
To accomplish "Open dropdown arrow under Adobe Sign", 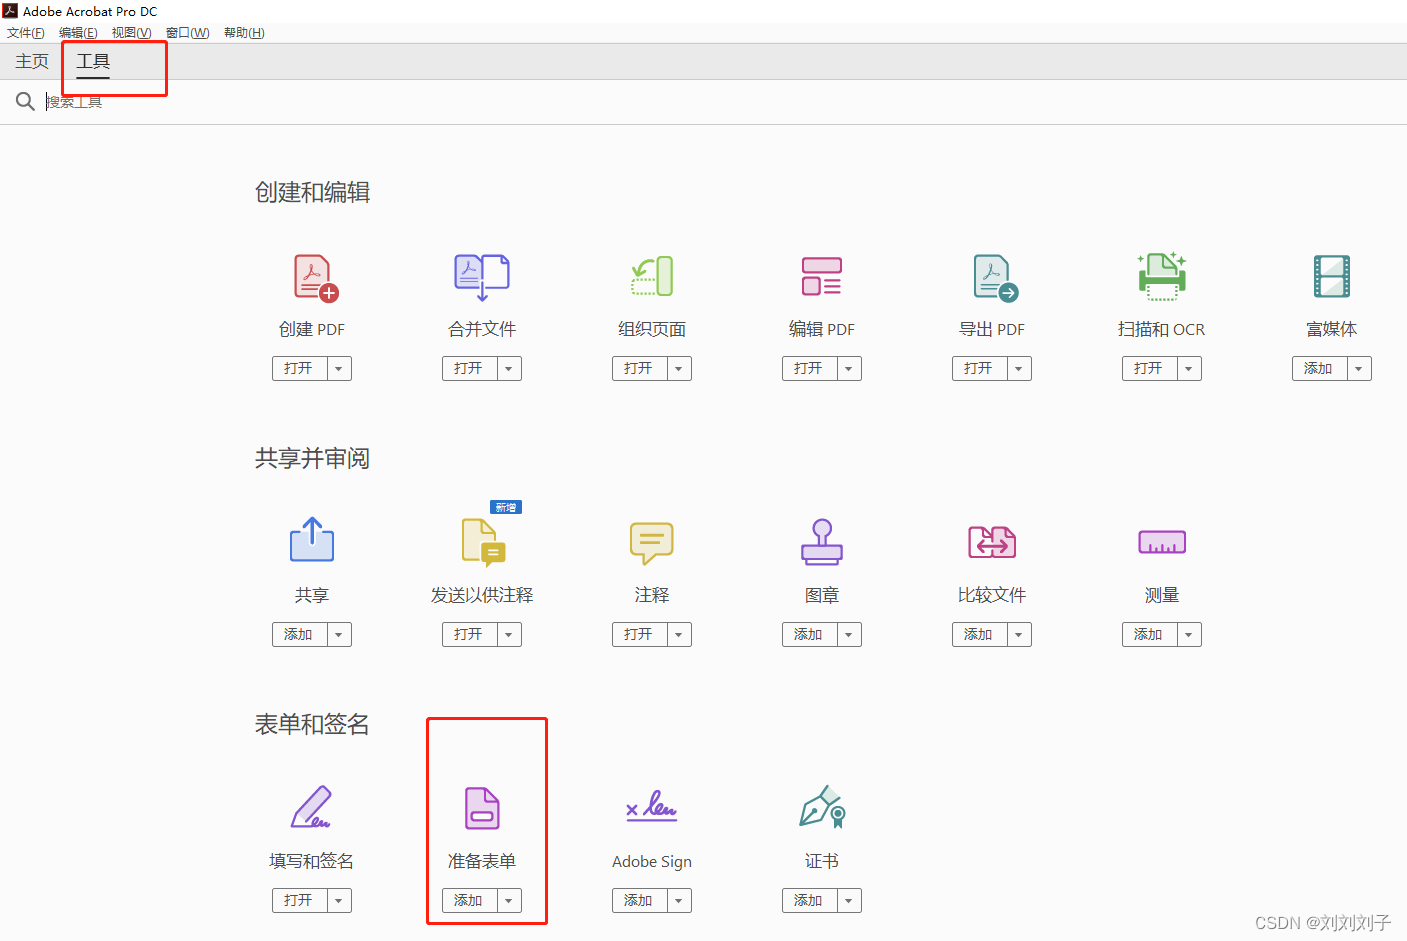I will (679, 900).
